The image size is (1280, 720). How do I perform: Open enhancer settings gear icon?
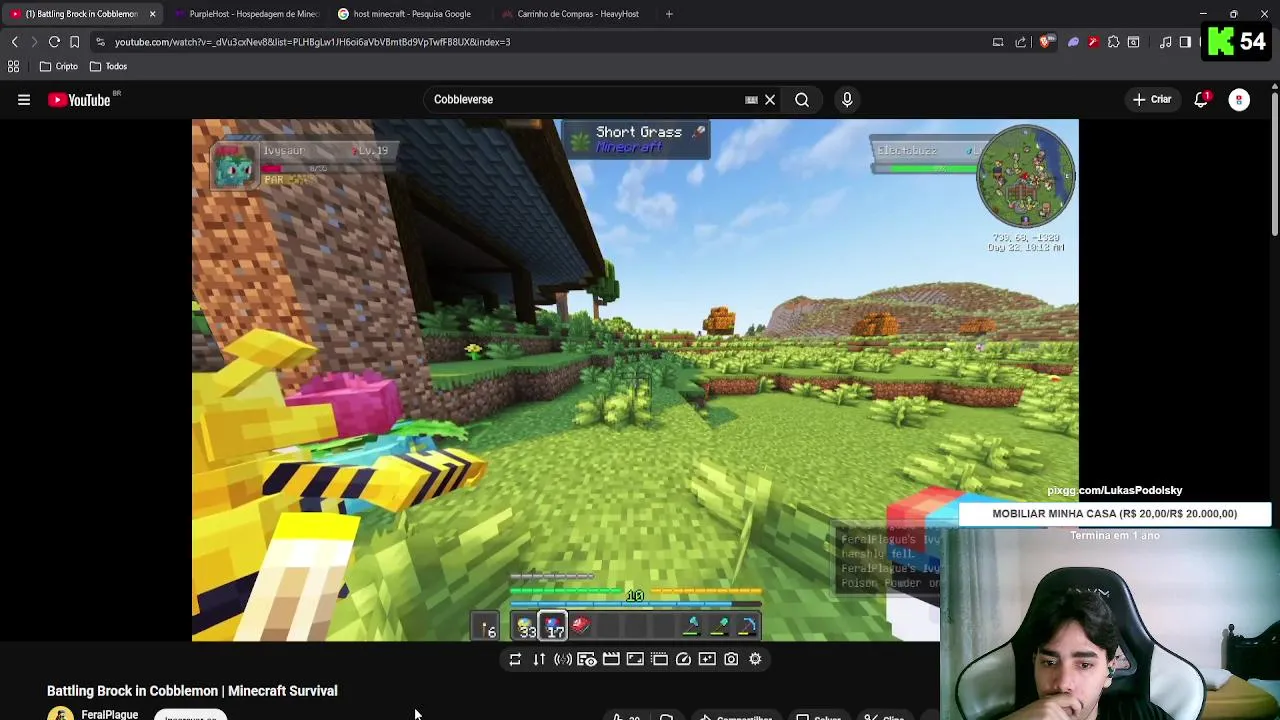point(755,659)
